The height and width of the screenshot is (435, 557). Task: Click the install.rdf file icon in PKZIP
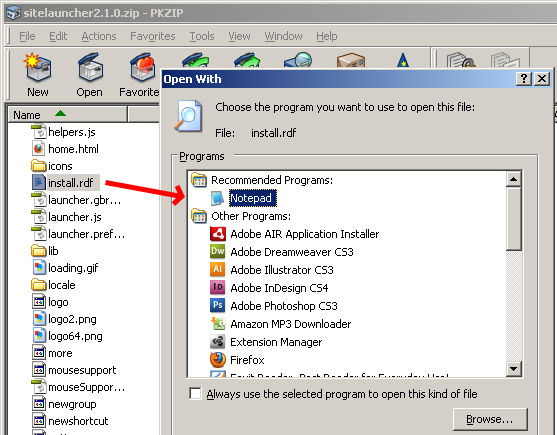point(39,183)
